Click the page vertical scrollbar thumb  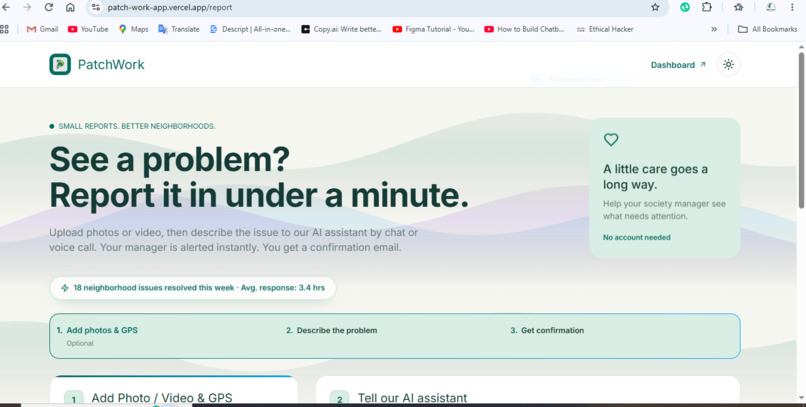(801, 130)
